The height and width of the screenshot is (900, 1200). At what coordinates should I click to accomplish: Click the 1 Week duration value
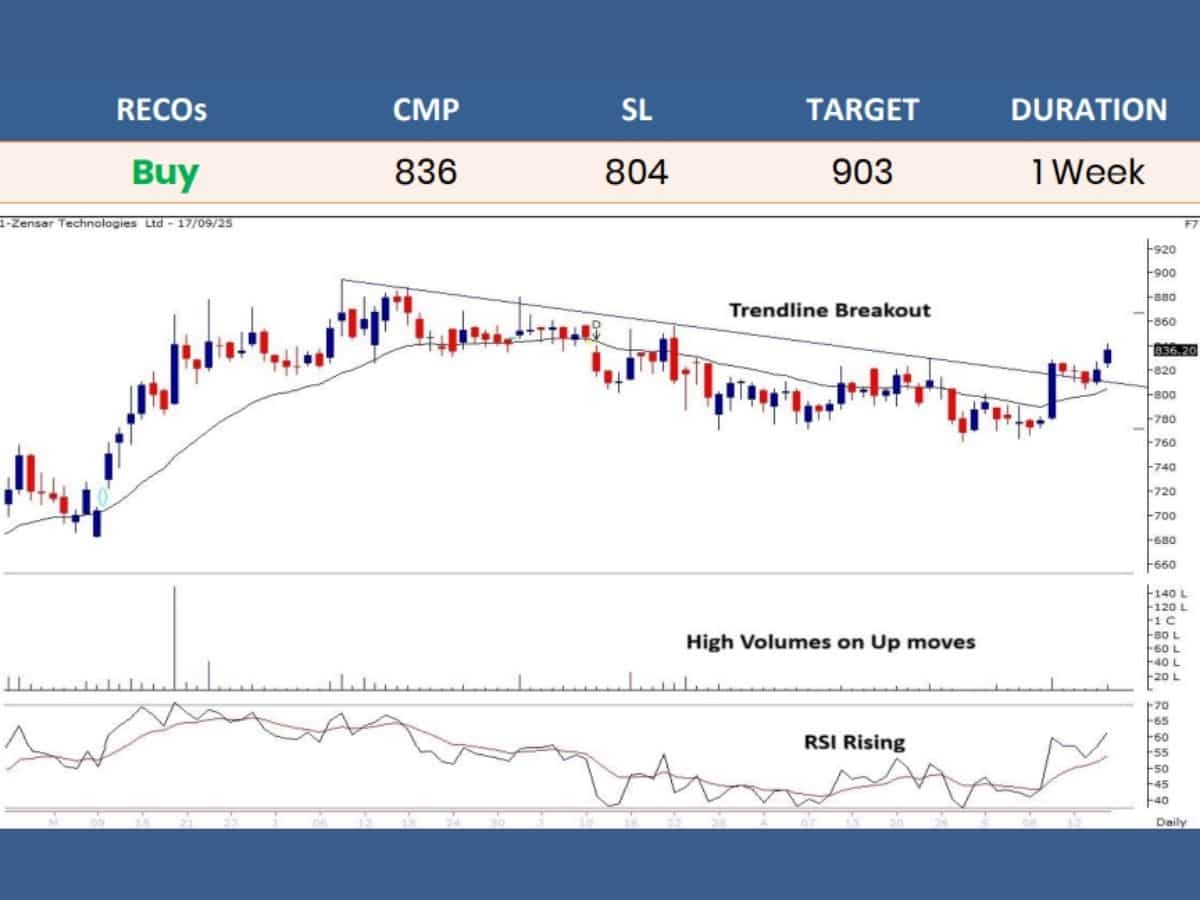tap(1088, 172)
